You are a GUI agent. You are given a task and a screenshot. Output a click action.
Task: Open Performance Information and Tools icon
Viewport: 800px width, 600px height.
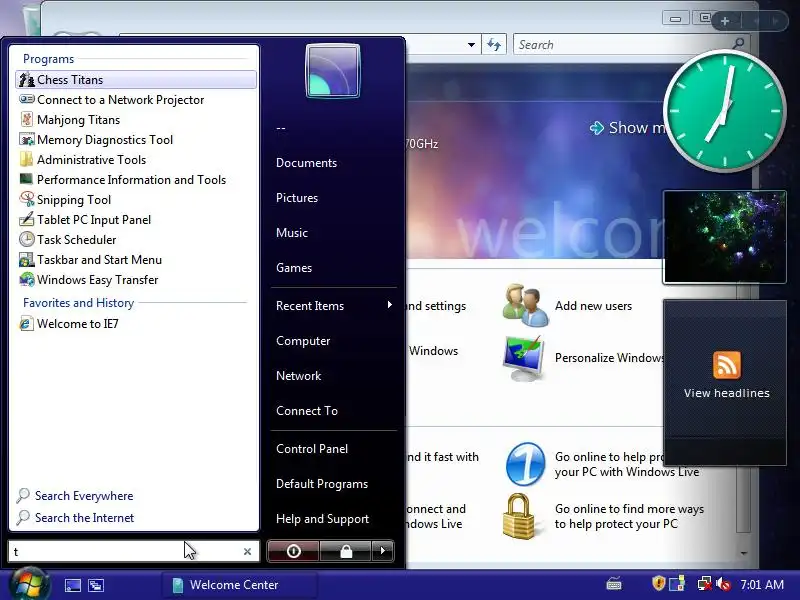click(27, 179)
